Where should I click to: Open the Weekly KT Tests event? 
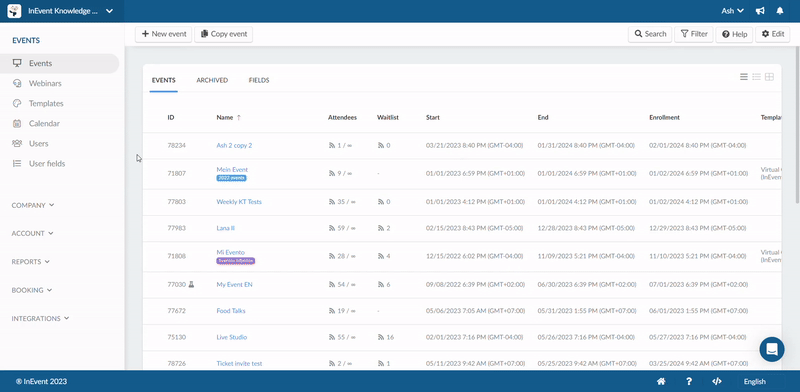tap(239, 202)
